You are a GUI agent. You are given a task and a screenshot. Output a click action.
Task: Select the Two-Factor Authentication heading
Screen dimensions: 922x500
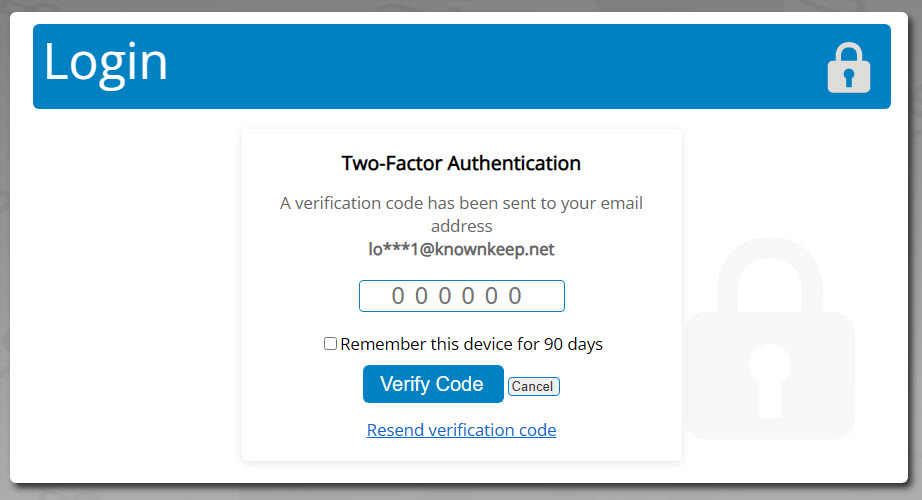click(x=462, y=163)
